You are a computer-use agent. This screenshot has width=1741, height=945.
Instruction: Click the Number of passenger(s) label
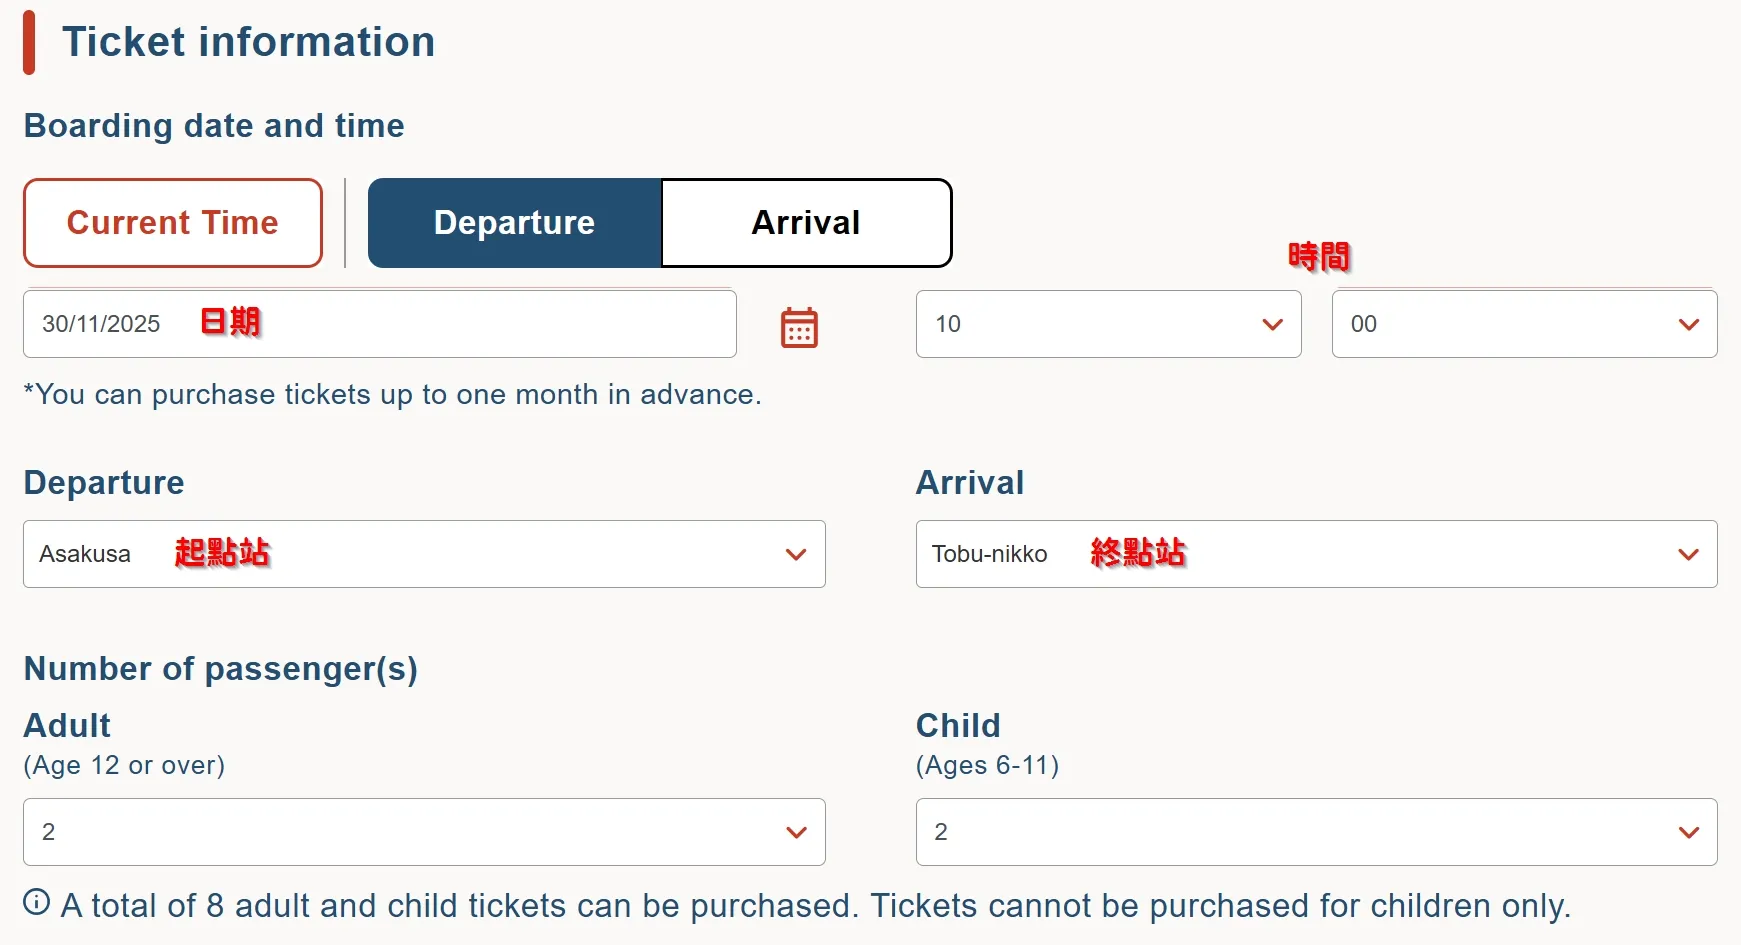[x=221, y=668]
